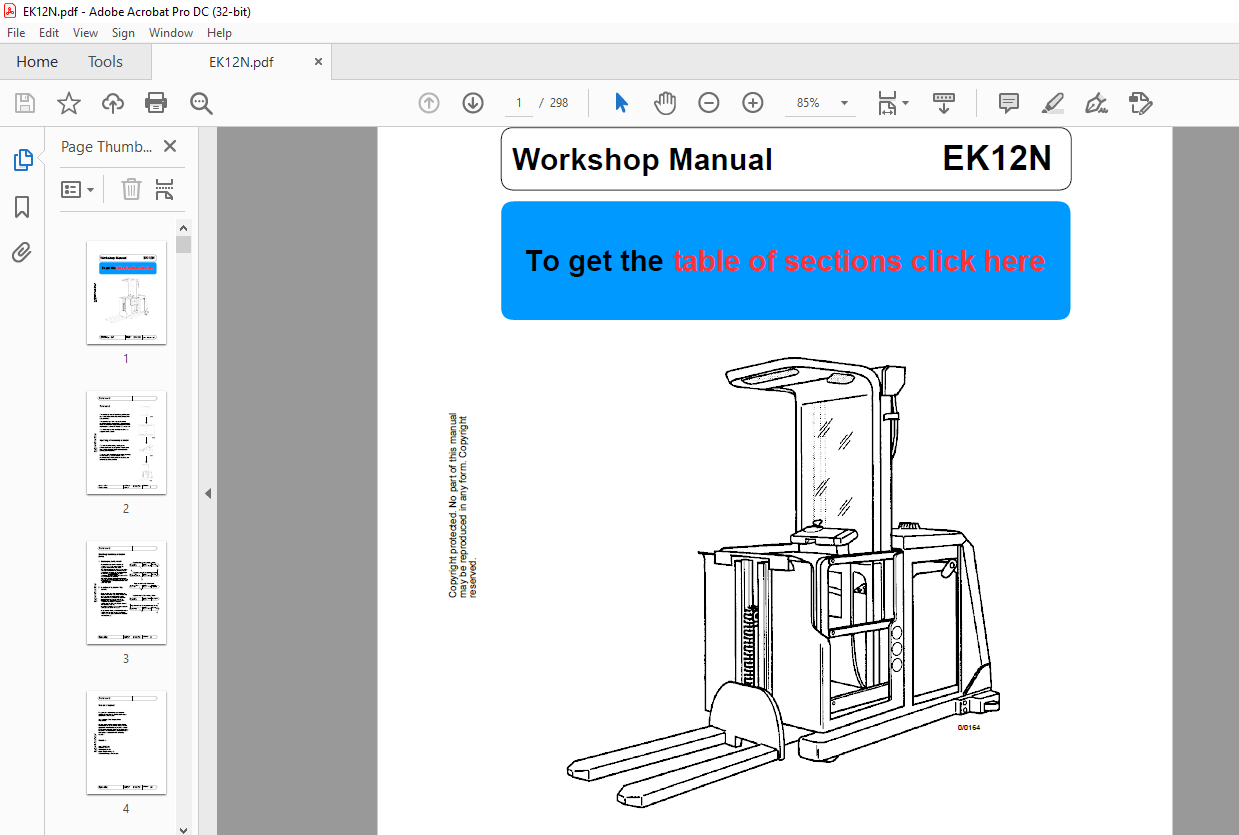The height and width of the screenshot is (835, 1239).
Task: Open the find text search tool
Action: 201,103
